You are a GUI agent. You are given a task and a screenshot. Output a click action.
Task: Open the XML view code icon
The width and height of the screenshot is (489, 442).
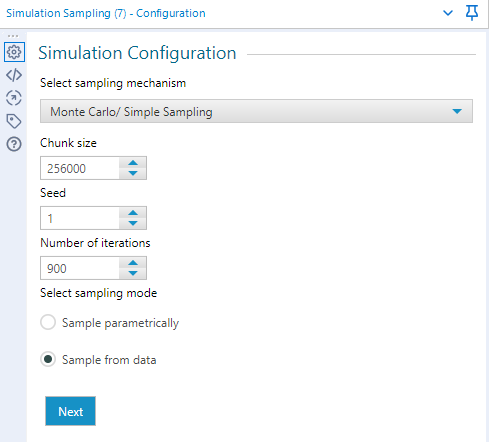point(14,75)
